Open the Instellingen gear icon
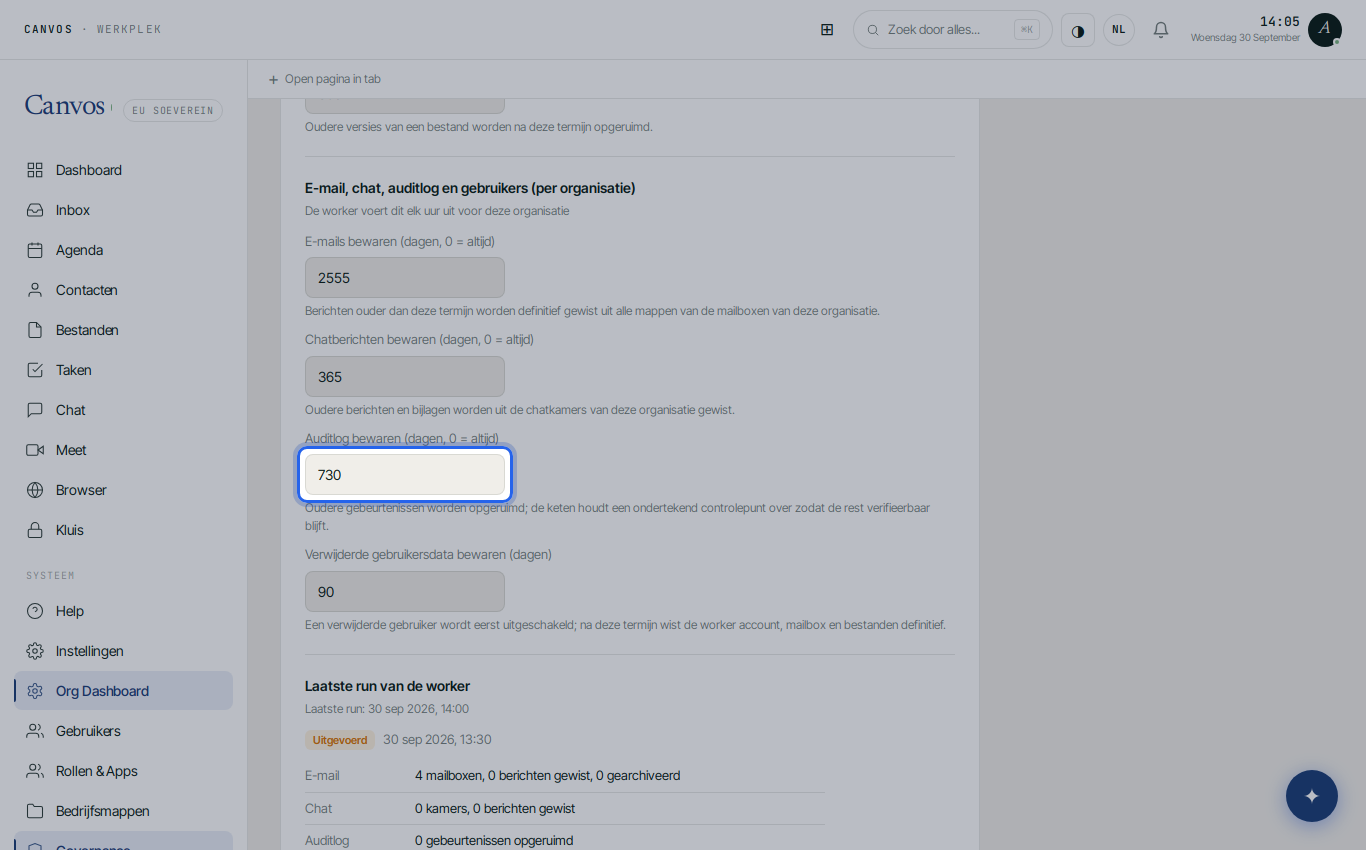Viewport: 1366px width, 850px height. (x=35, y=651)
